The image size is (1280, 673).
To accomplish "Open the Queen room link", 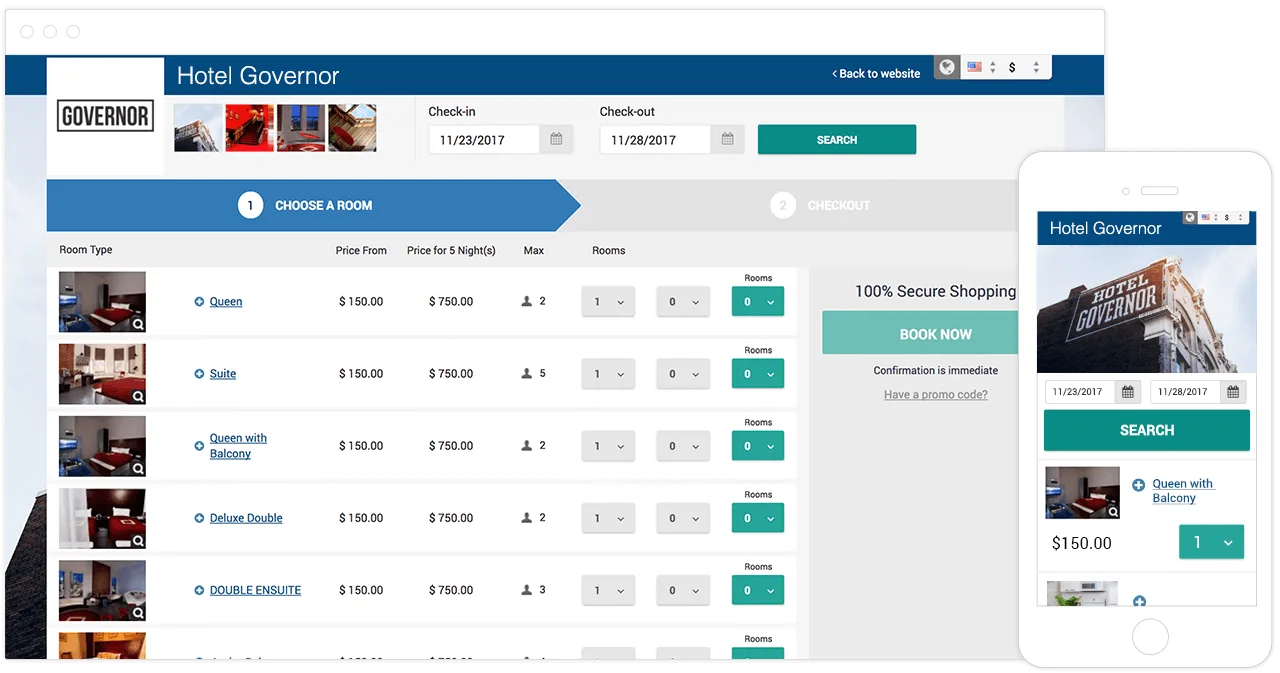I will pyautogui.click(x=226, y=302).
